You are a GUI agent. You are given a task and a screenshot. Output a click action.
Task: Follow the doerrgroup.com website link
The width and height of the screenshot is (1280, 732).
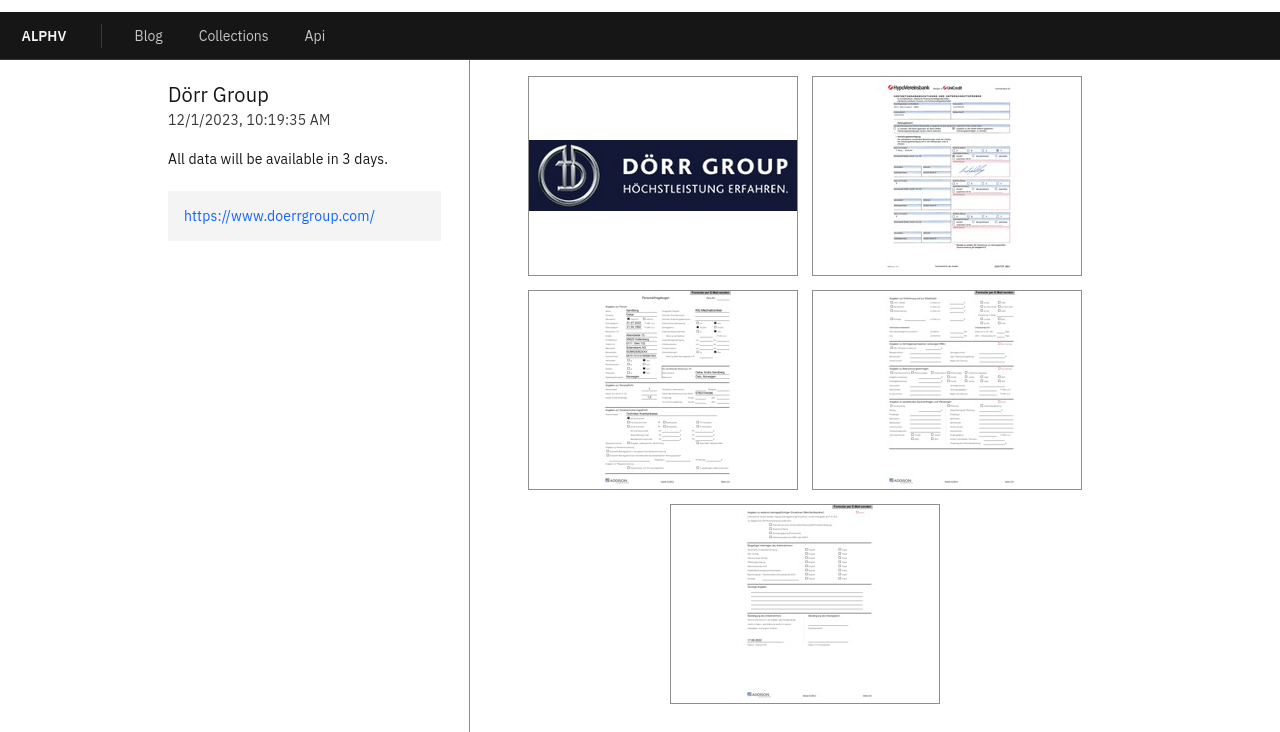click(x=279, y=216)
